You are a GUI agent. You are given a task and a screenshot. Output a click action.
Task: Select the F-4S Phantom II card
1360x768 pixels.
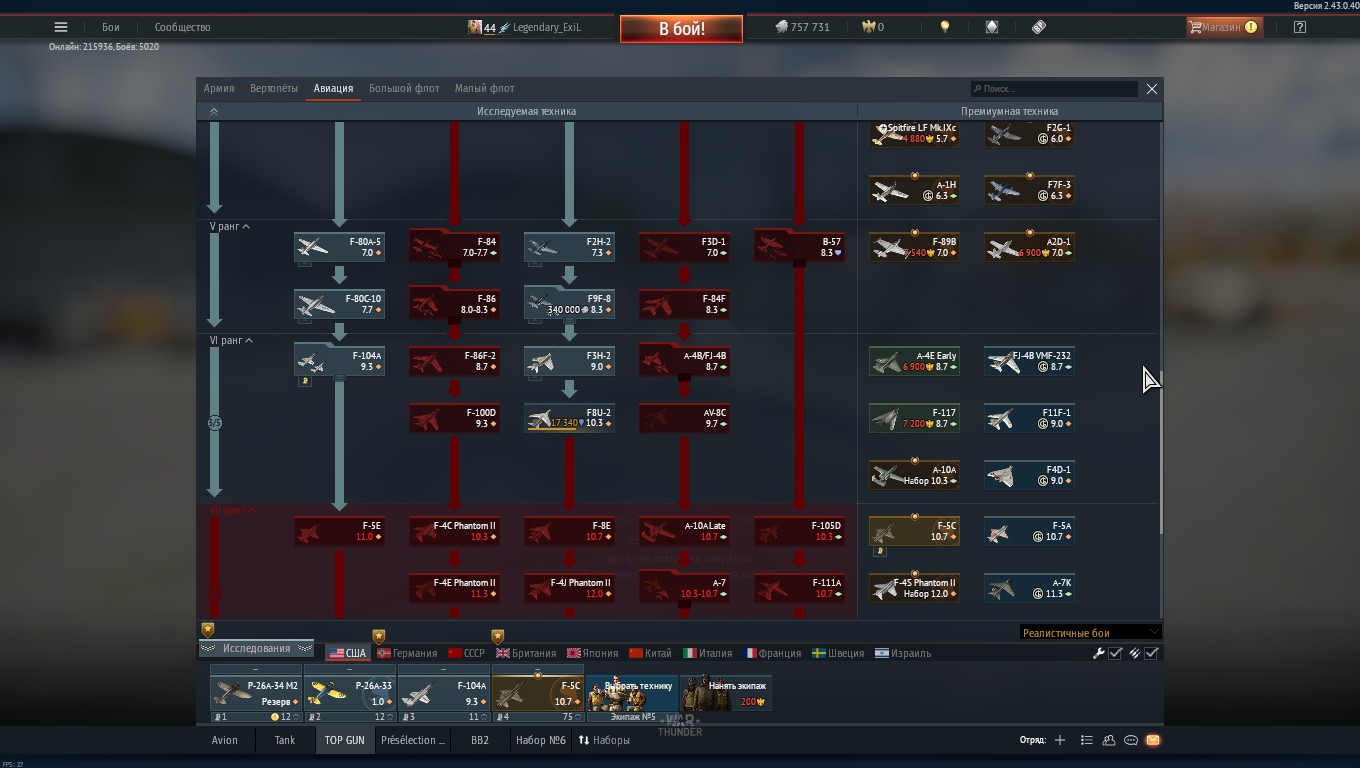point(914,588)
